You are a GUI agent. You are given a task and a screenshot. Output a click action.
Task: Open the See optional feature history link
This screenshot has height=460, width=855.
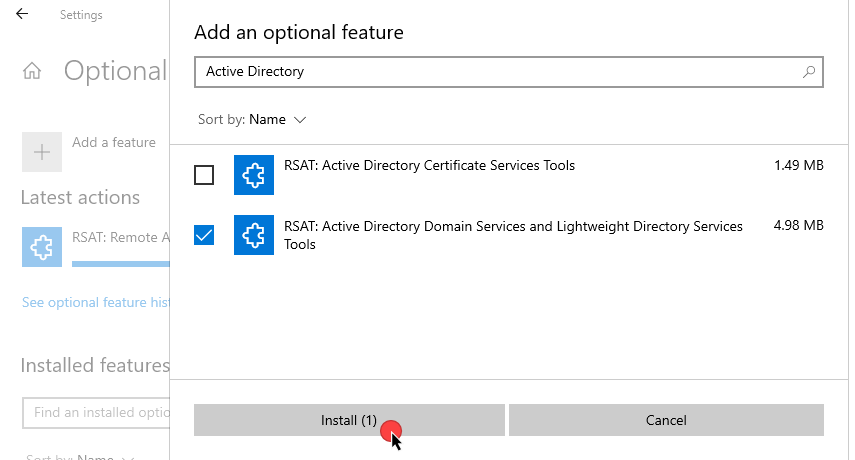tap(96, 302)
